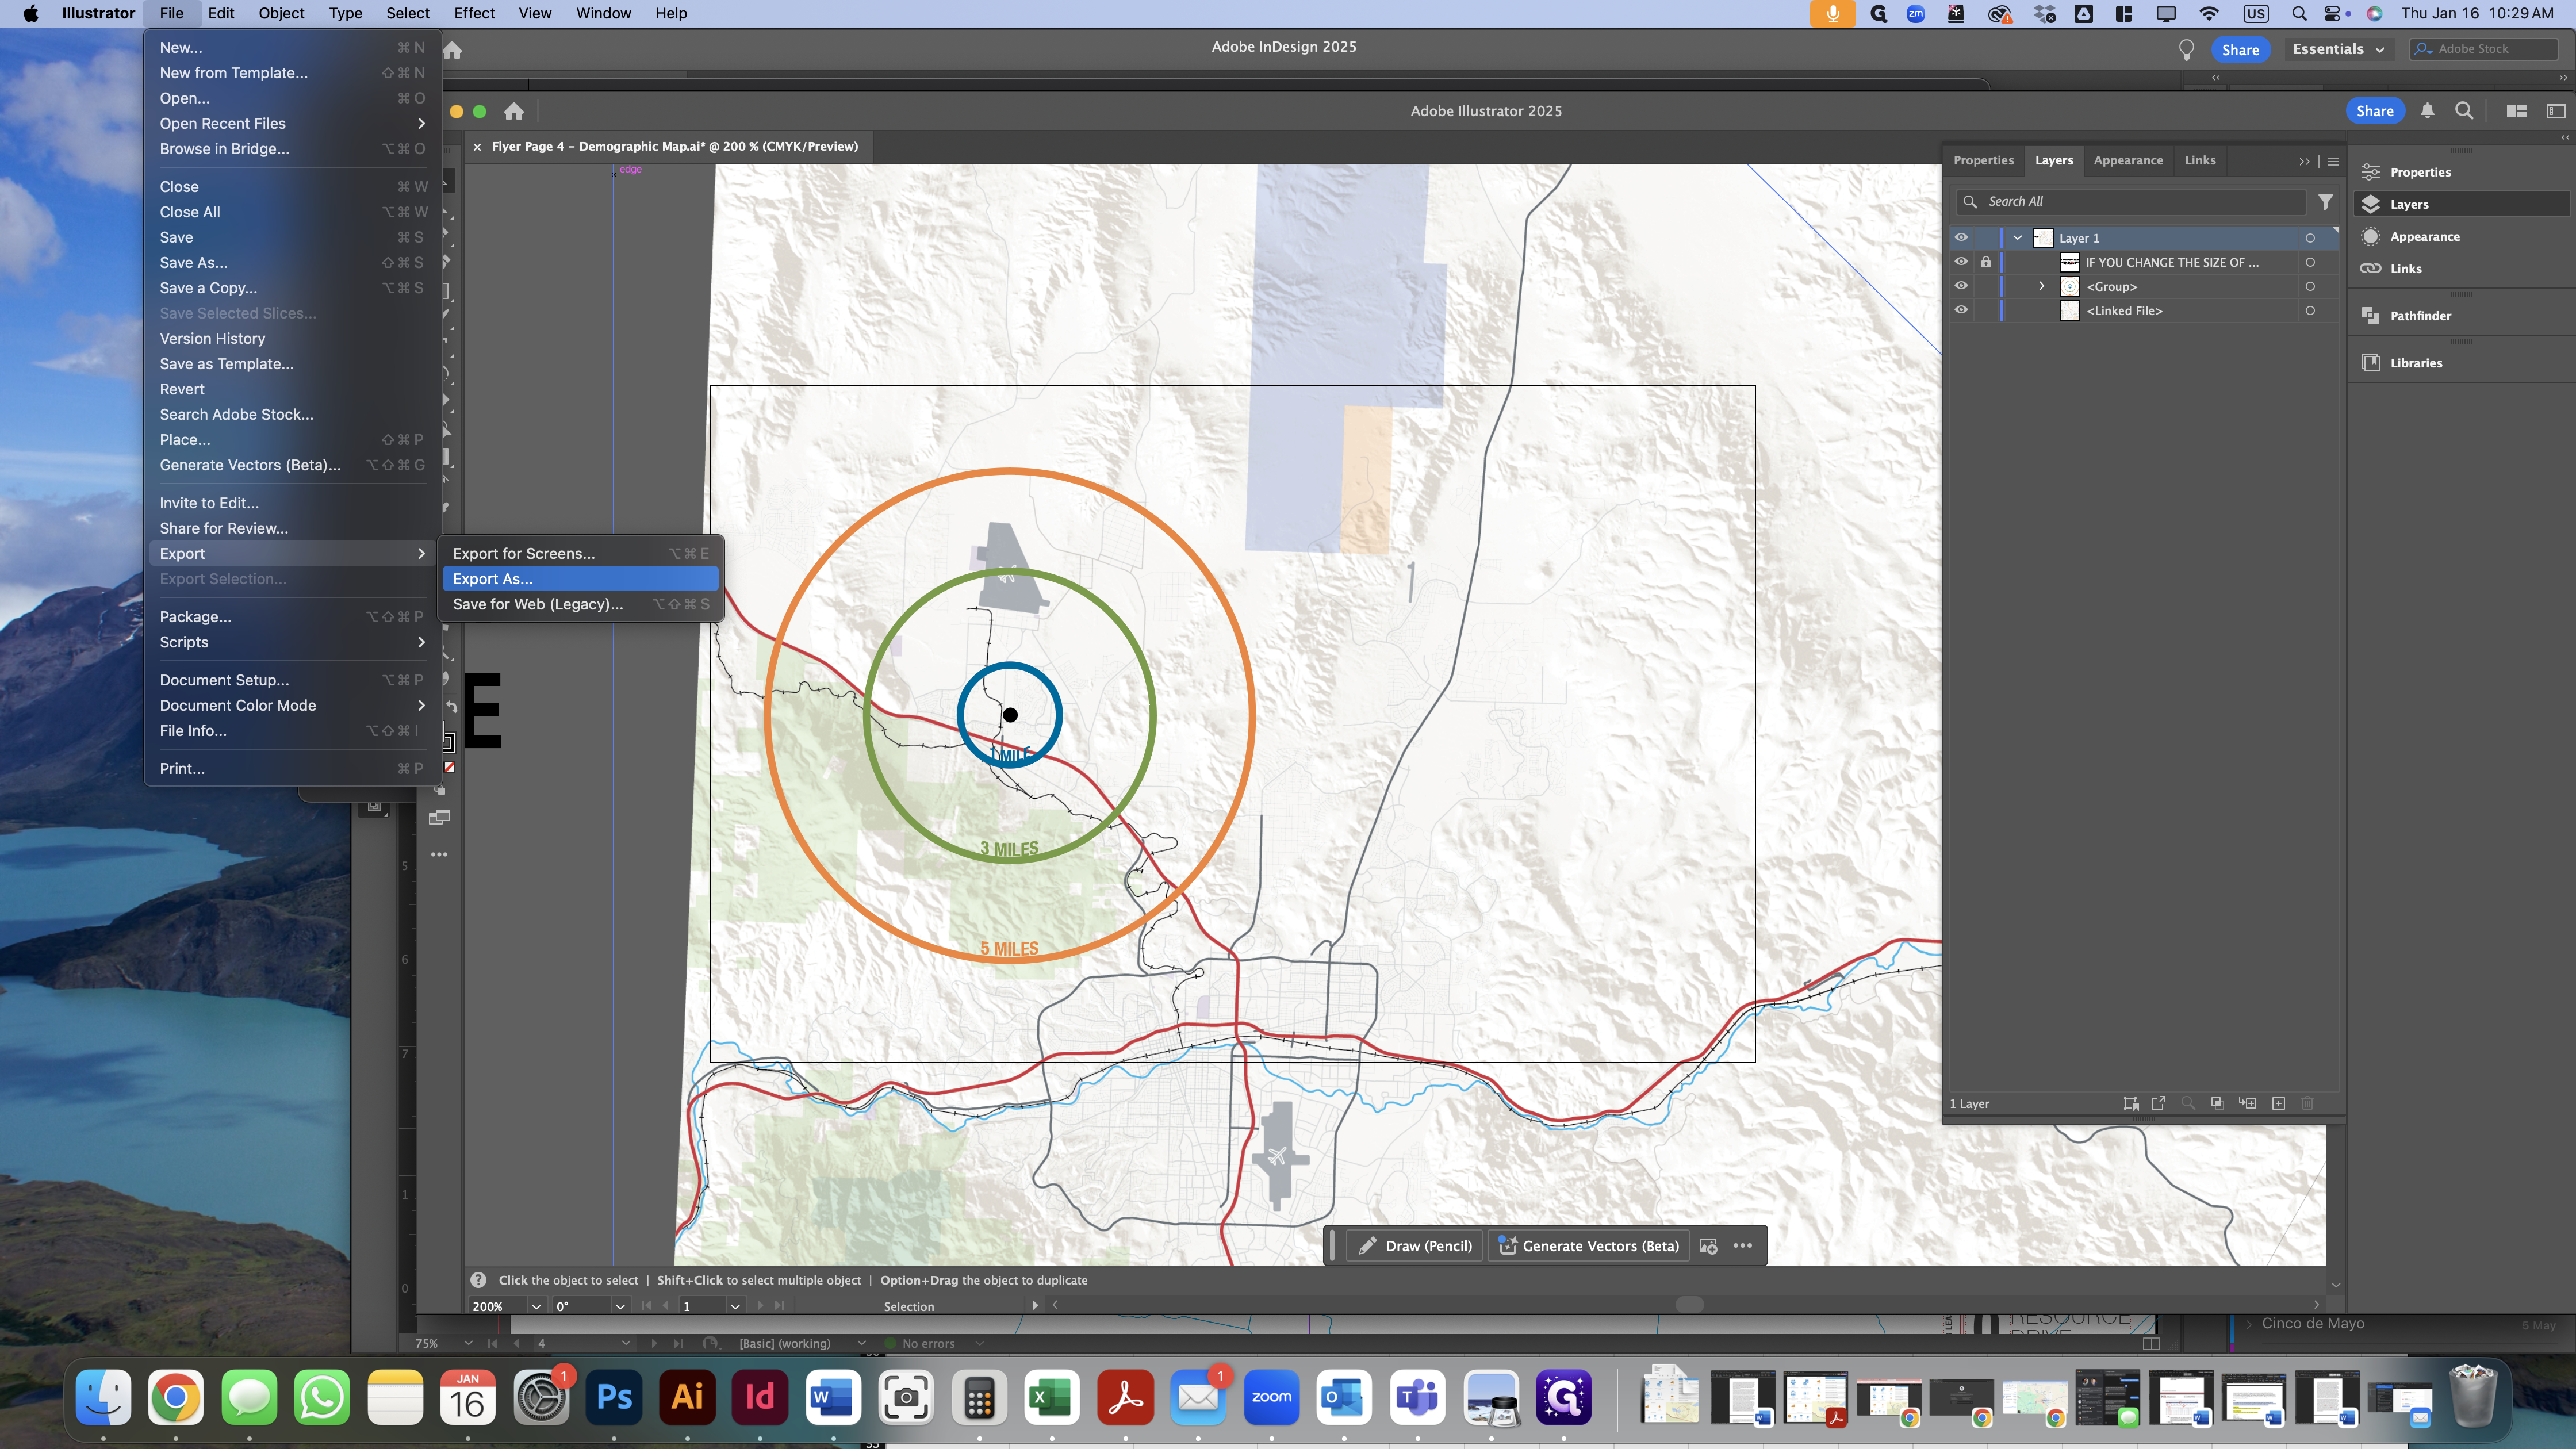Screen dimensions: 2576x1449
Task: Click Delete Selection trash icon in Layers
Action: click(x=2308, y=1103)
